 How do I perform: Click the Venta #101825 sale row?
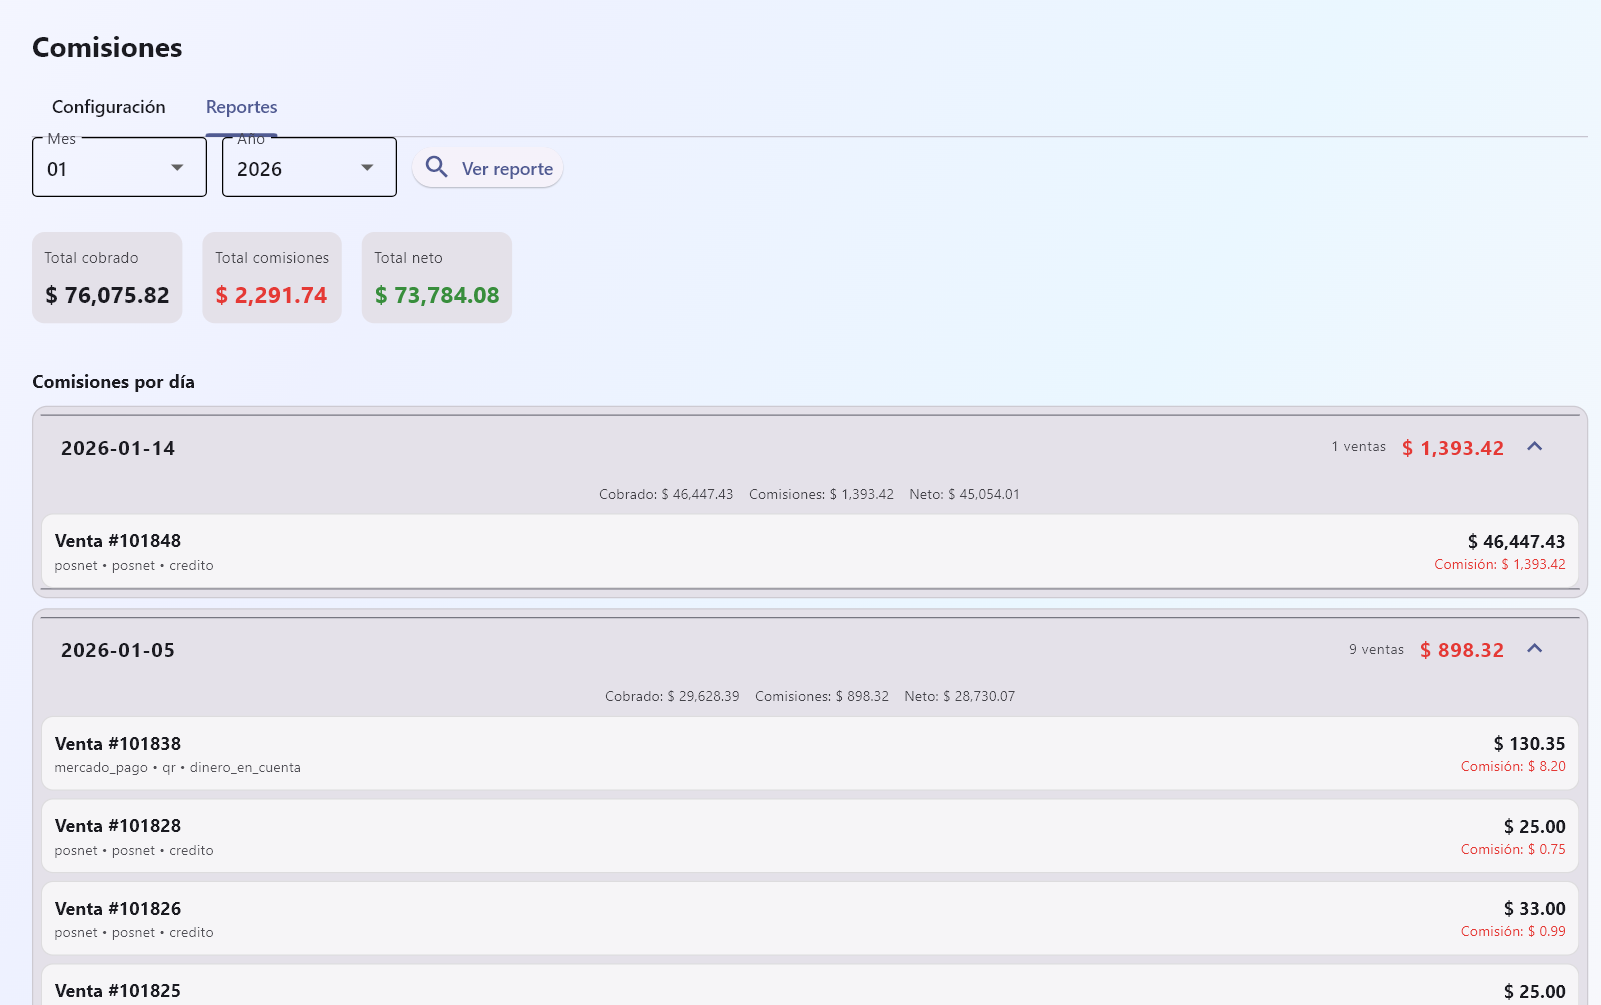(809, 989)
